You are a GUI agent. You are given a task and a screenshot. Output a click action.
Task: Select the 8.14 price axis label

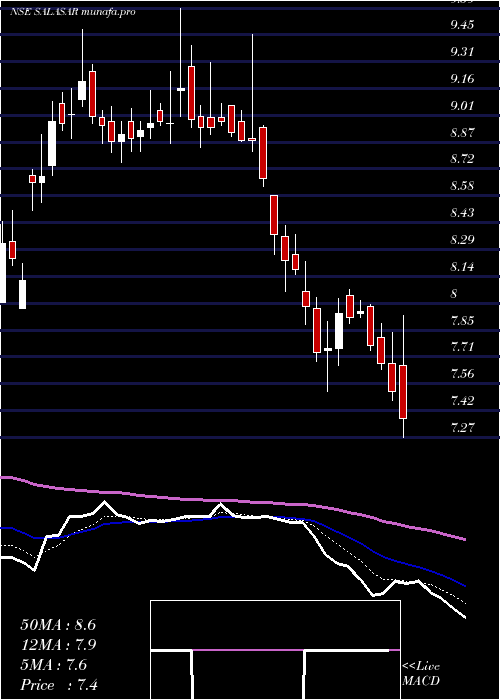click(x=462, y=267)
